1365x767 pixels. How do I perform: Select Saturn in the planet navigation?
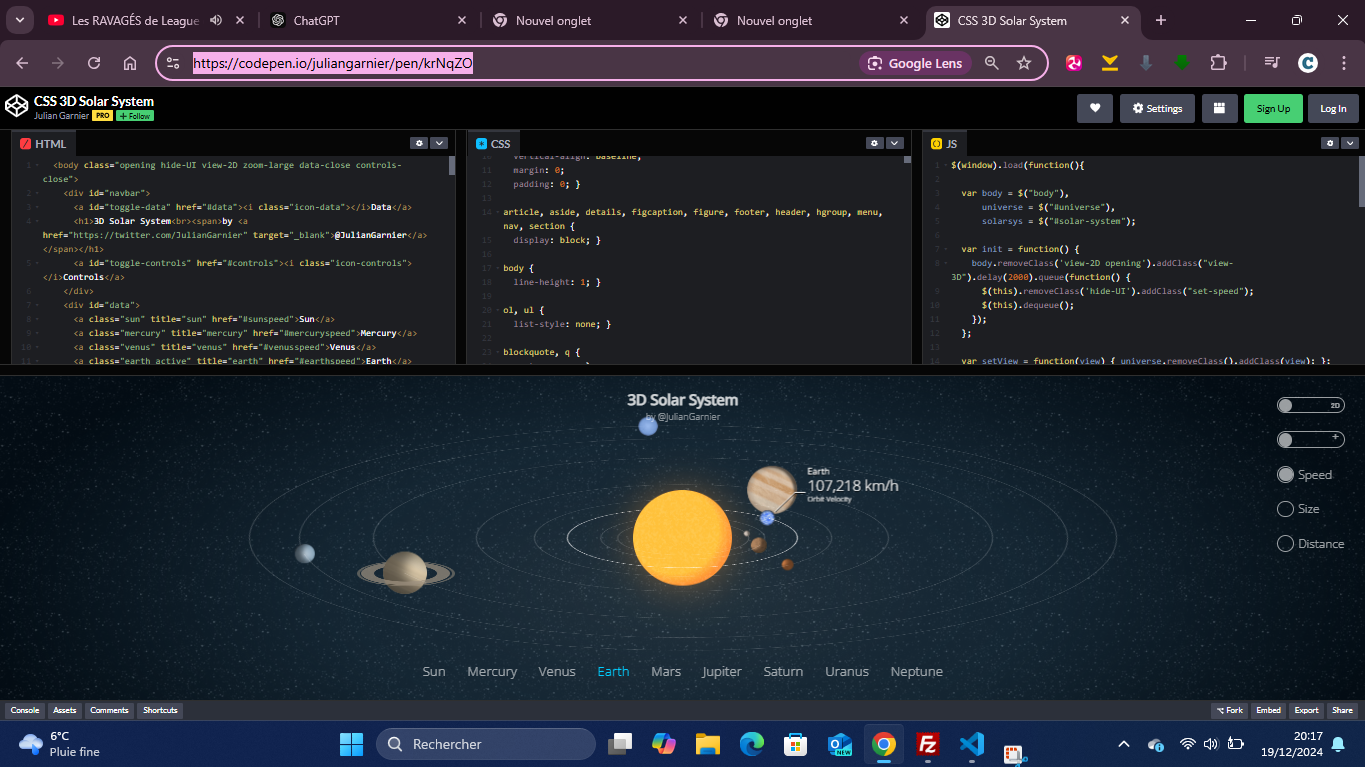click(783, 672)
